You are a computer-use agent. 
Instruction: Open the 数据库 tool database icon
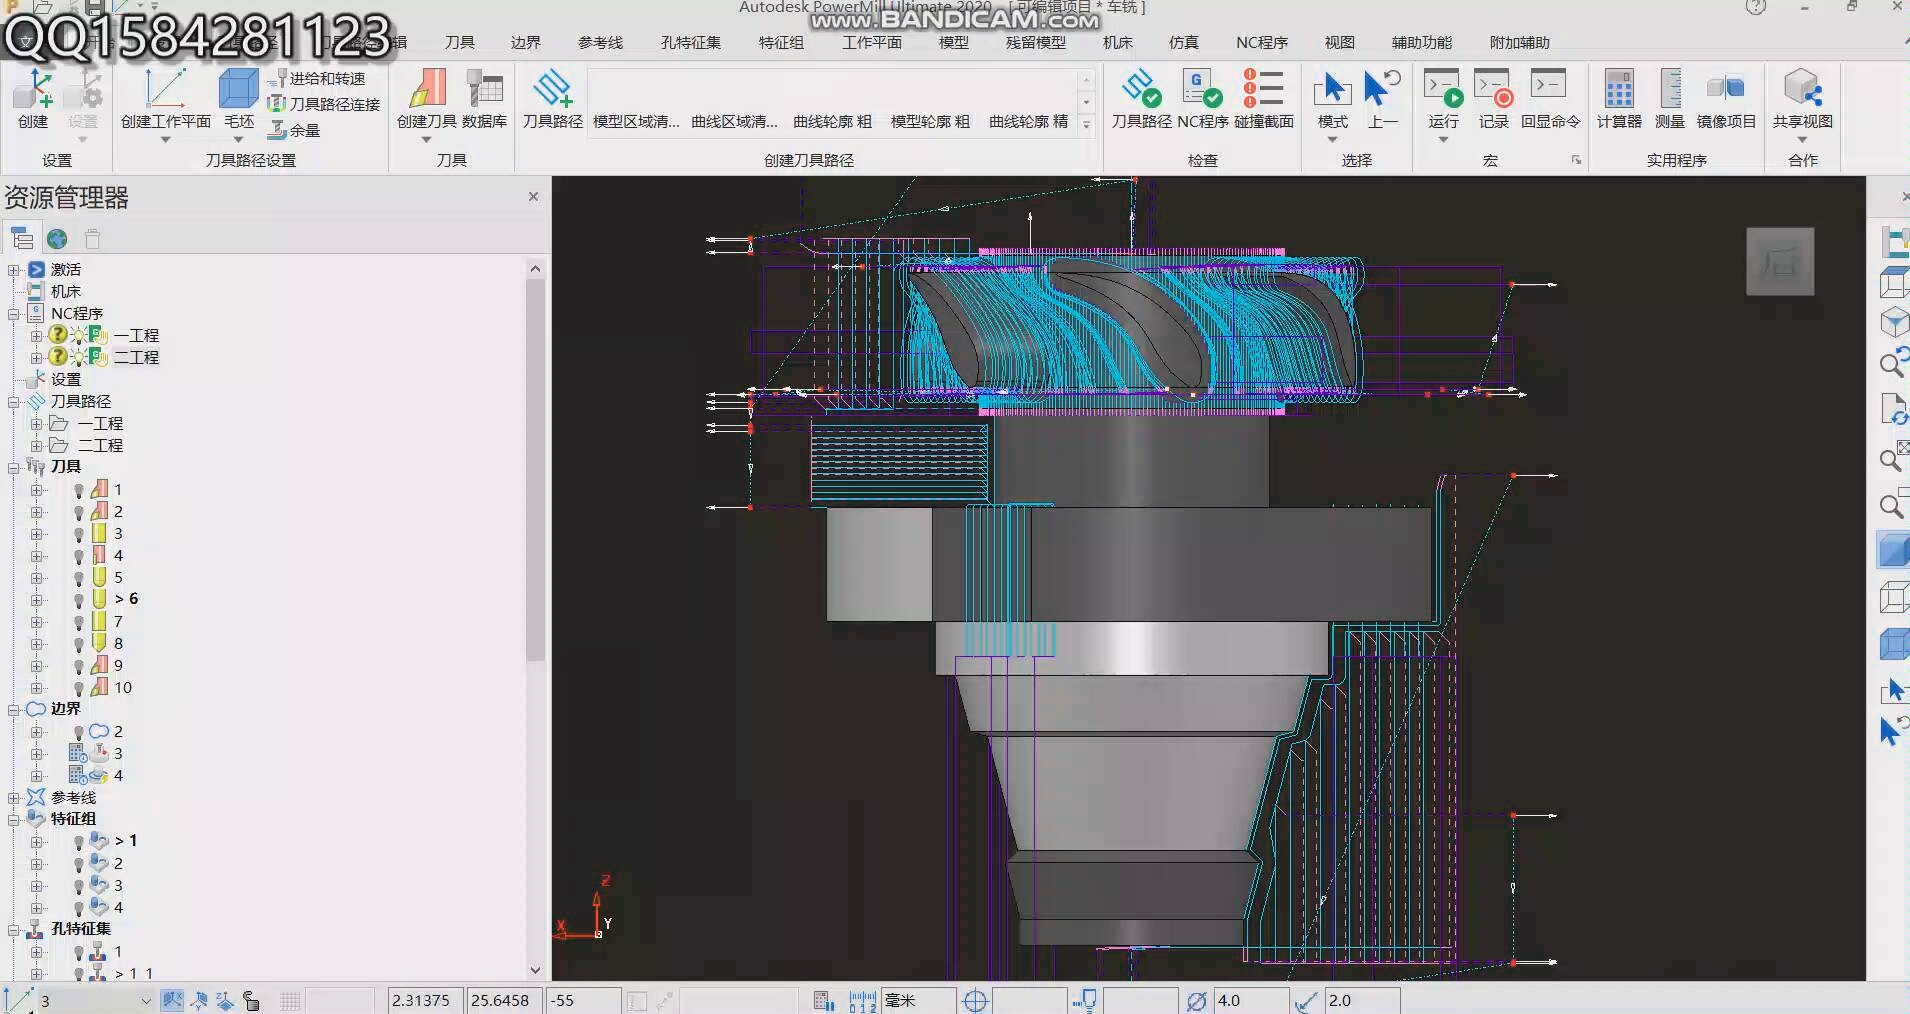484,99
